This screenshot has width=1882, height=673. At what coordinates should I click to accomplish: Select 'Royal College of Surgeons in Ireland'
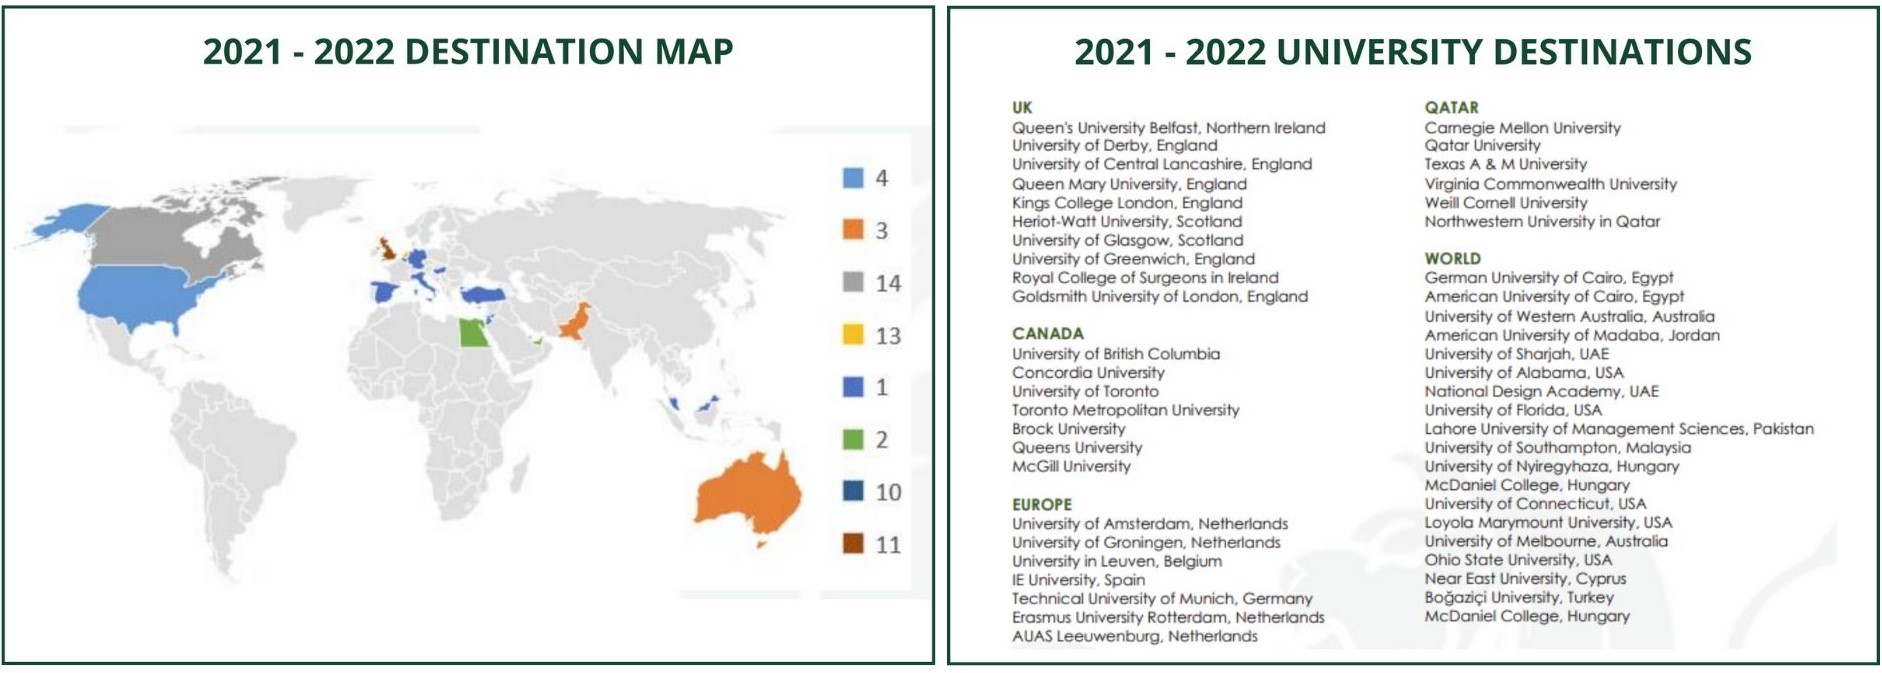tap(1145, 278)
